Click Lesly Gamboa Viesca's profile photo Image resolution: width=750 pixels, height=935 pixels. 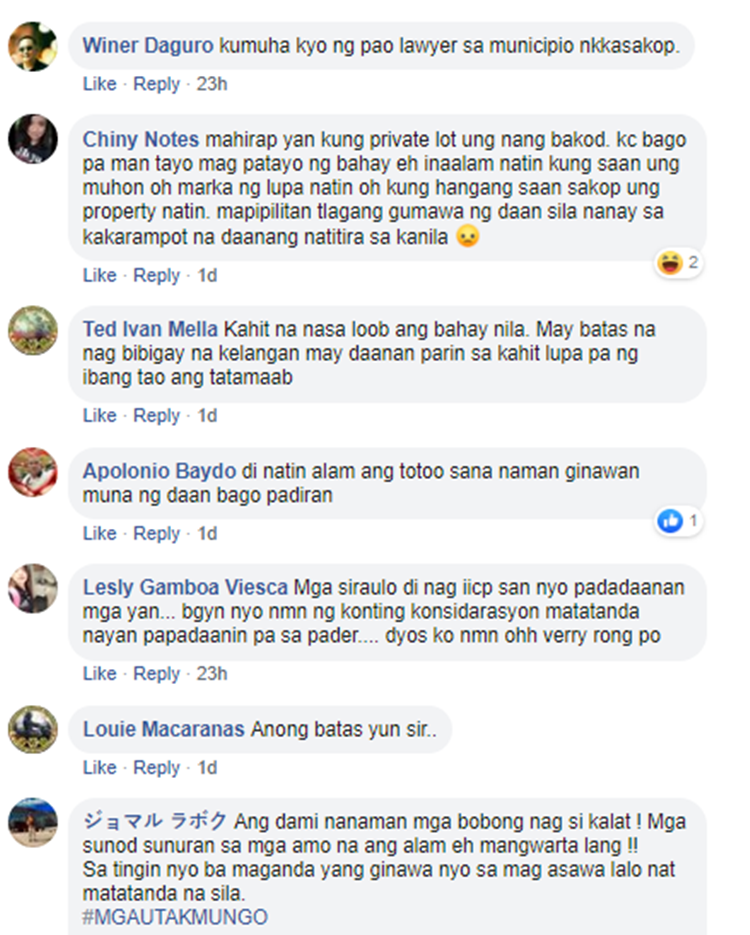(x=33, y=588)
